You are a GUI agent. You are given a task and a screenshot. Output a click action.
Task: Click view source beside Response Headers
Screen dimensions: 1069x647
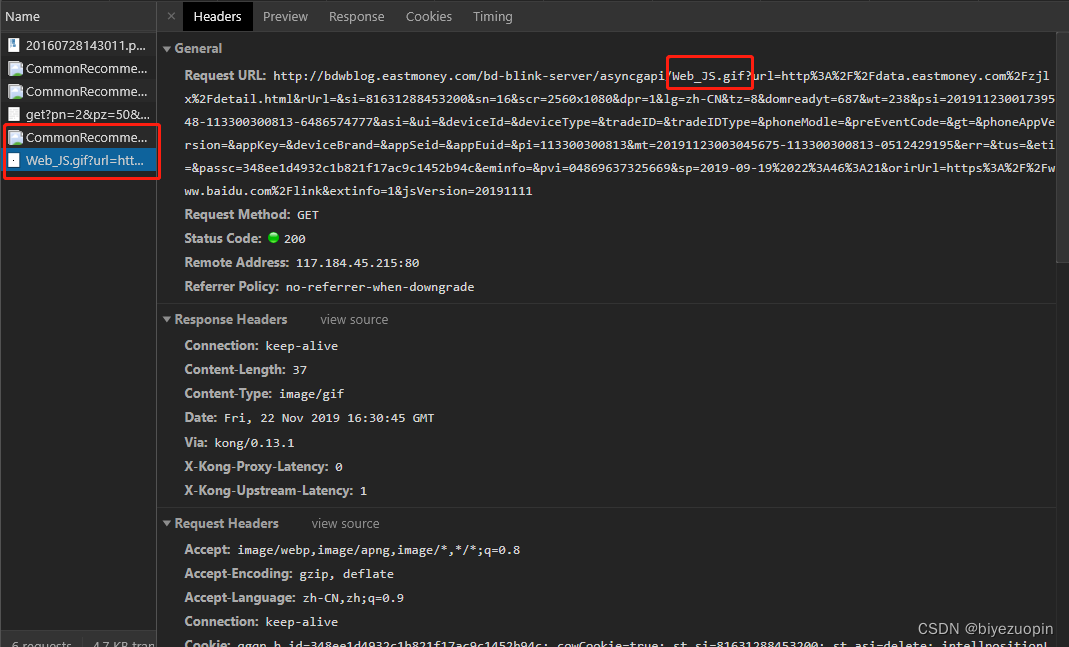(x=354, y=320)
